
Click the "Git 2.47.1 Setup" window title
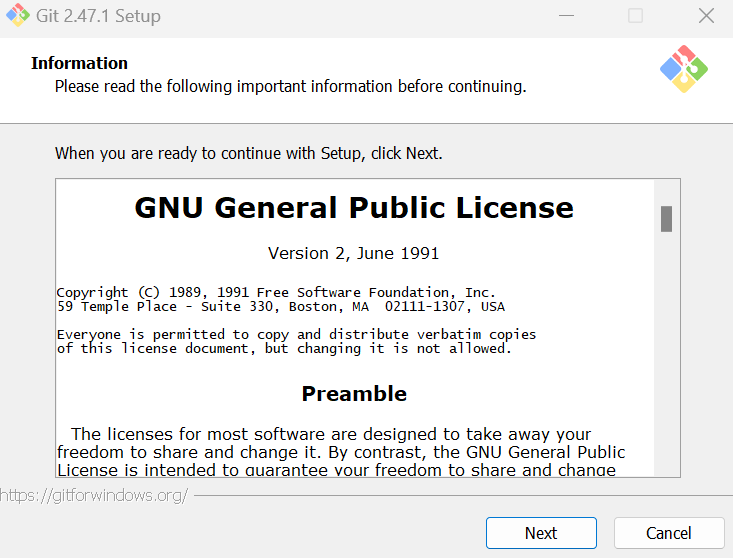point(98,16)
